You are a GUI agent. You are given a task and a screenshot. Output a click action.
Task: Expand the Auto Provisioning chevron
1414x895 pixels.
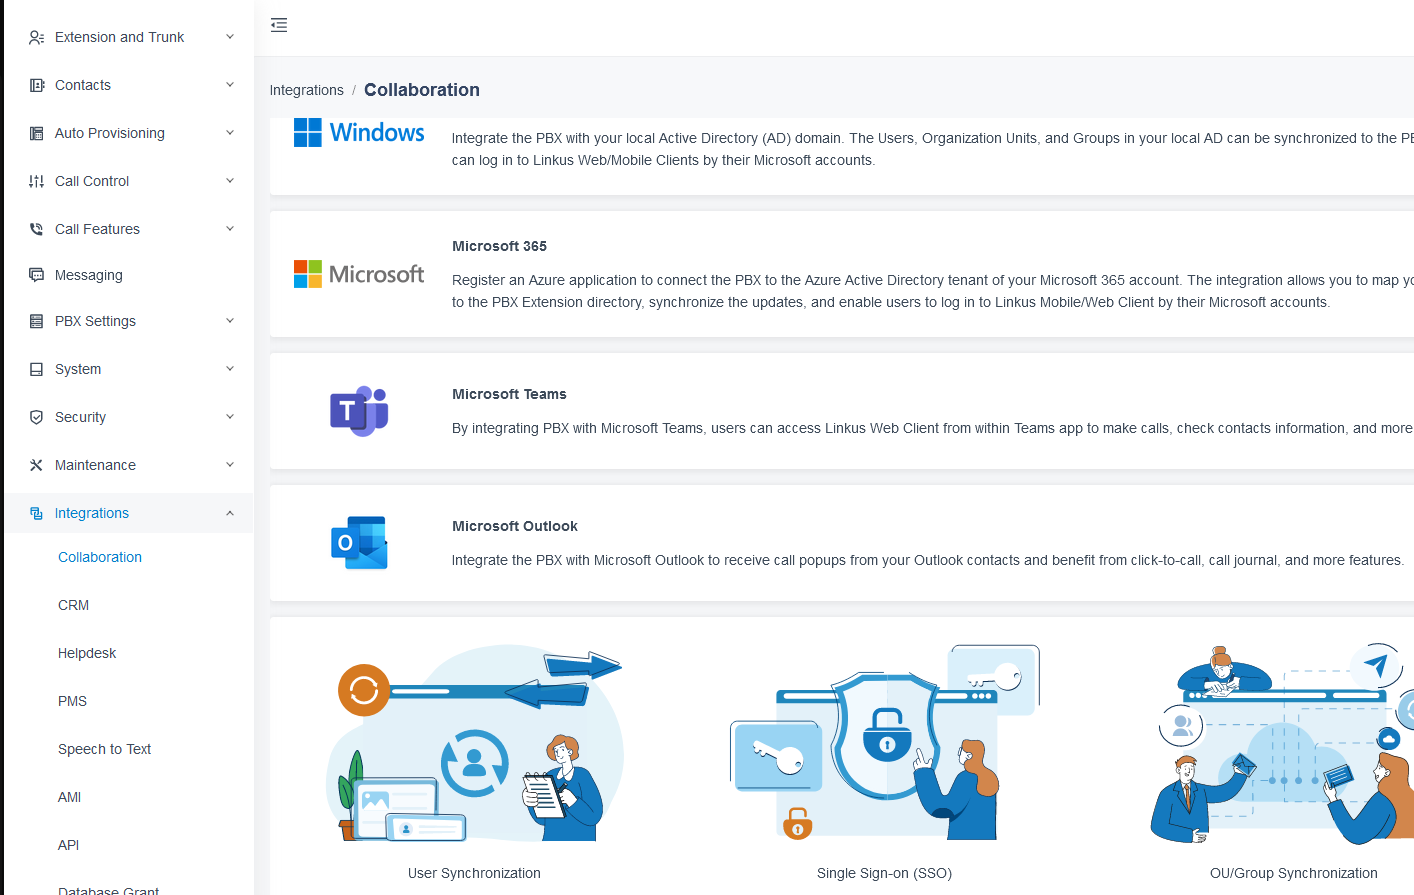pyautogui.click(x=230, y=133)
